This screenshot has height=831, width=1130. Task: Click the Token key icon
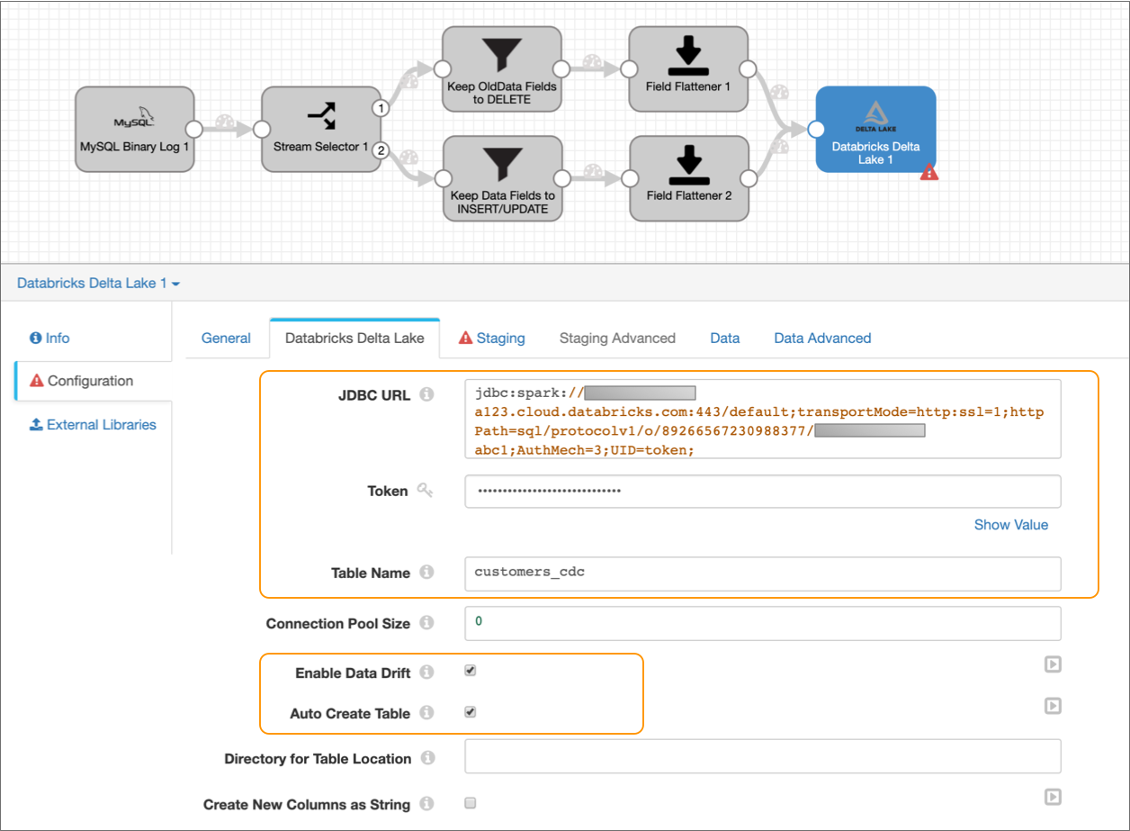[425, 490]
